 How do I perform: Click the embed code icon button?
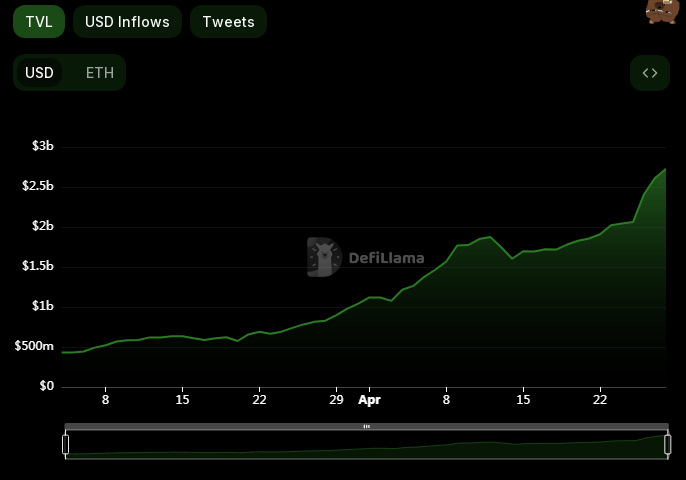click(649, 73)
